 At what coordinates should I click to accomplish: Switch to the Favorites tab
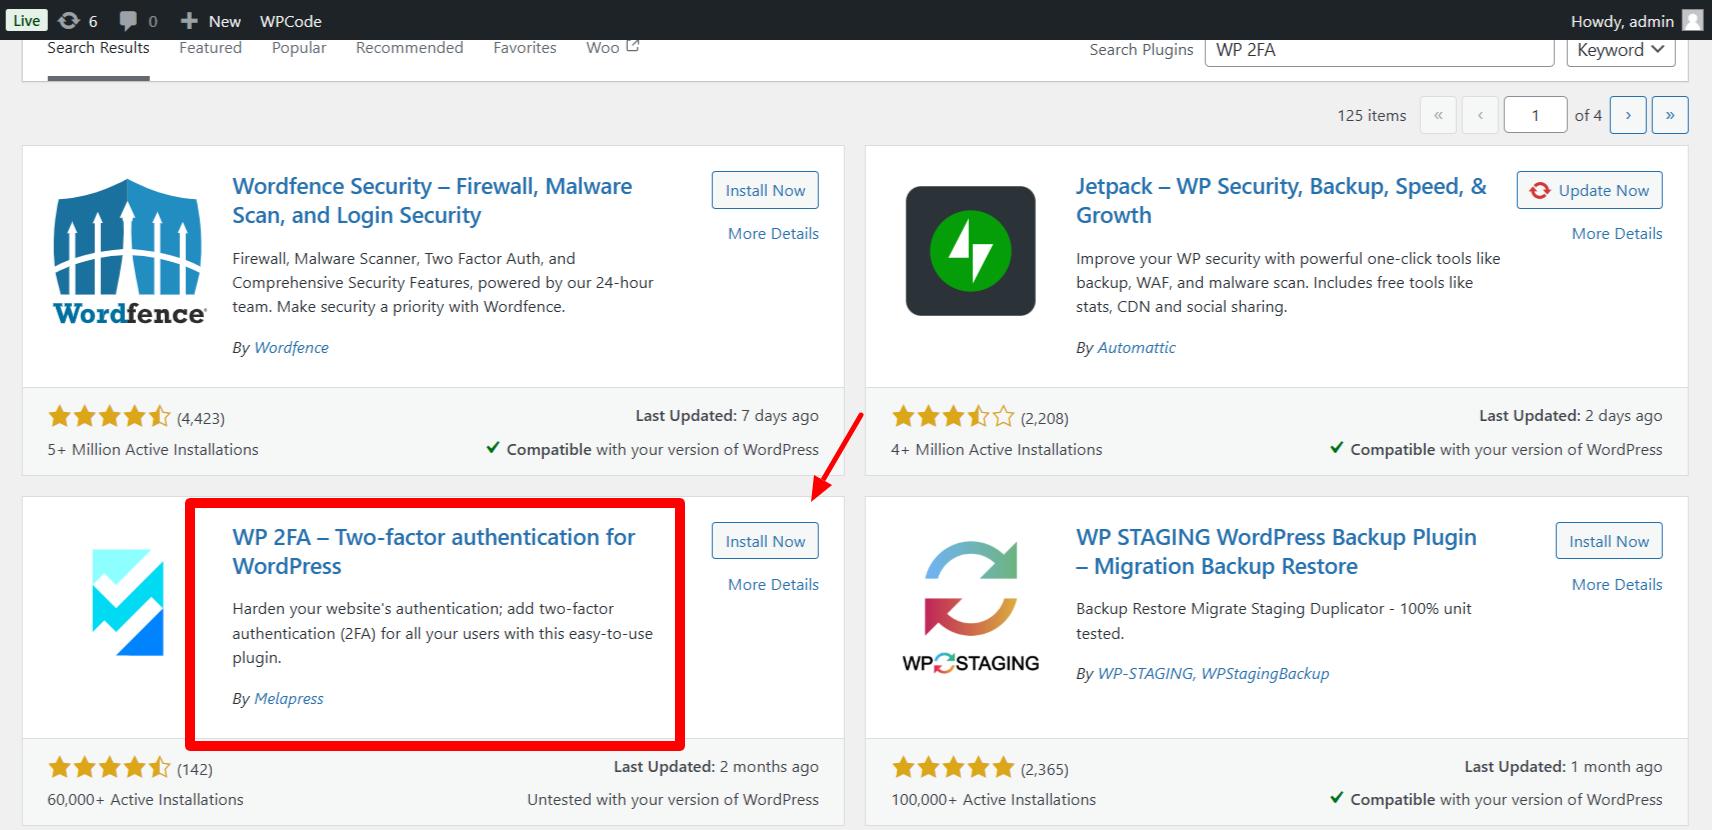coord(525,48)
